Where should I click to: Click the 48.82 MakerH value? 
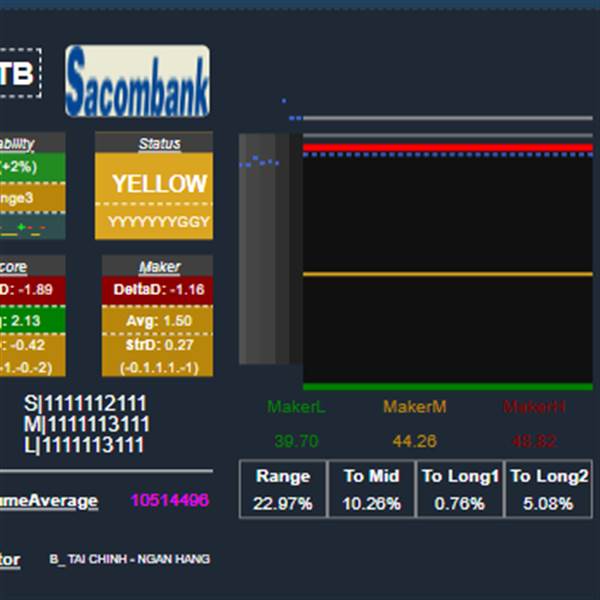point(534,441)
